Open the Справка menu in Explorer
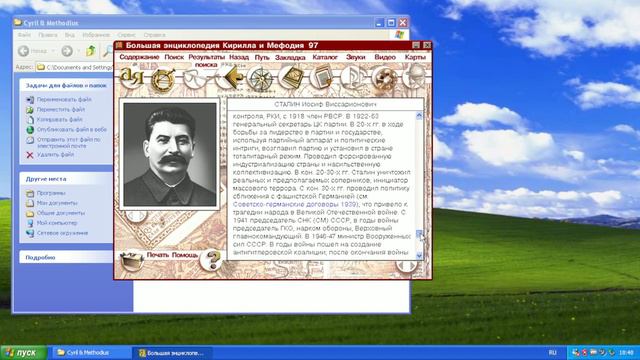The height and width of the screenshot is (360, 640). click(x=154, y=35)
